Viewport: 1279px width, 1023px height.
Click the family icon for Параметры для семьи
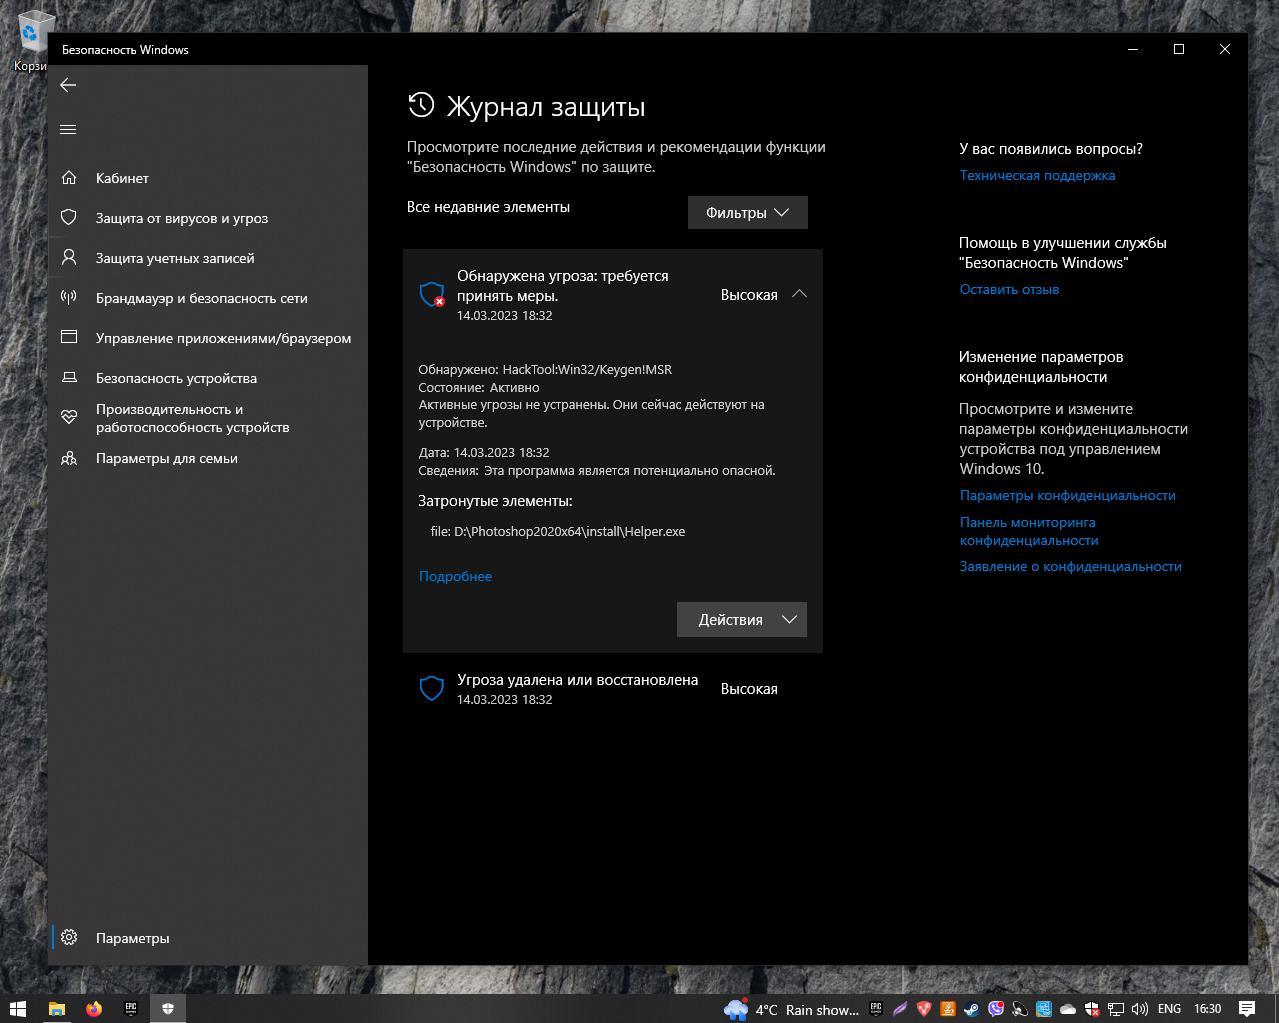69,458
